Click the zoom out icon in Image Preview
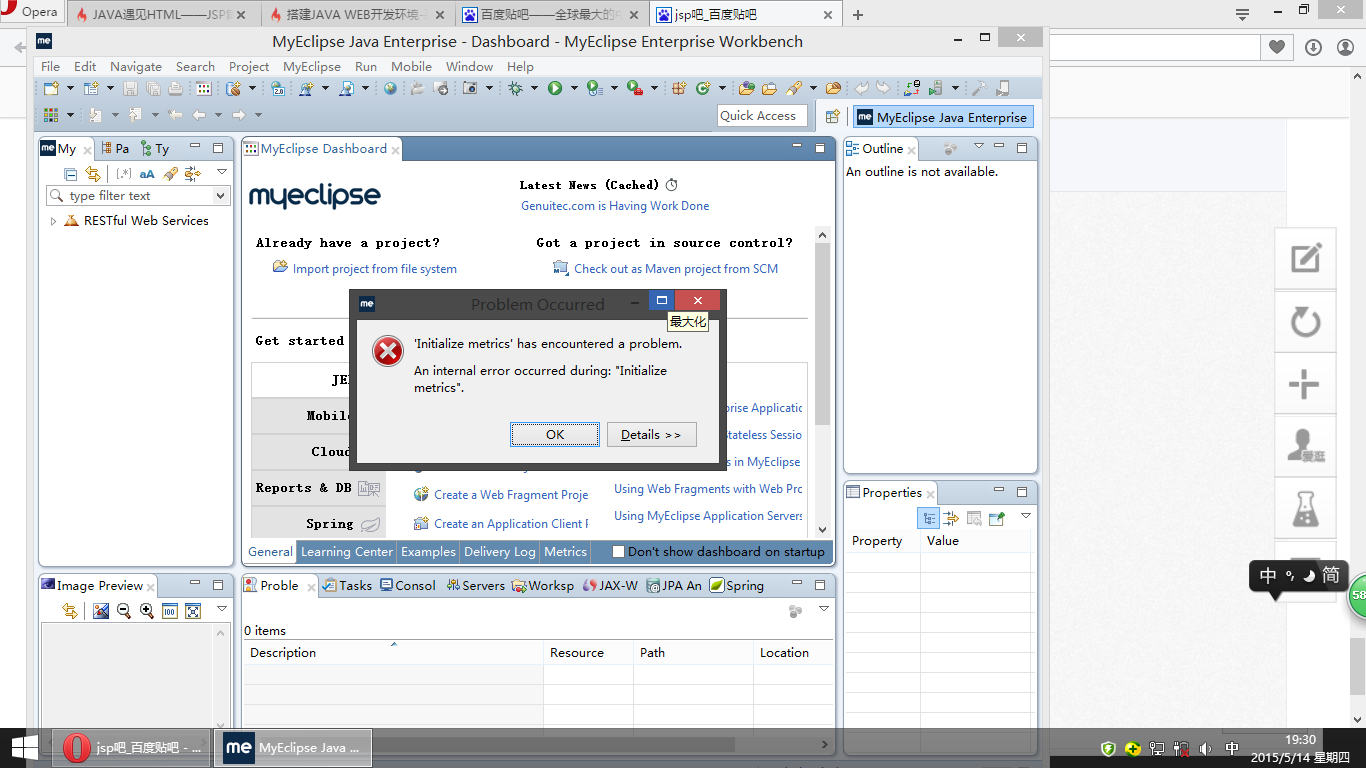 click(x=124, y=611)
